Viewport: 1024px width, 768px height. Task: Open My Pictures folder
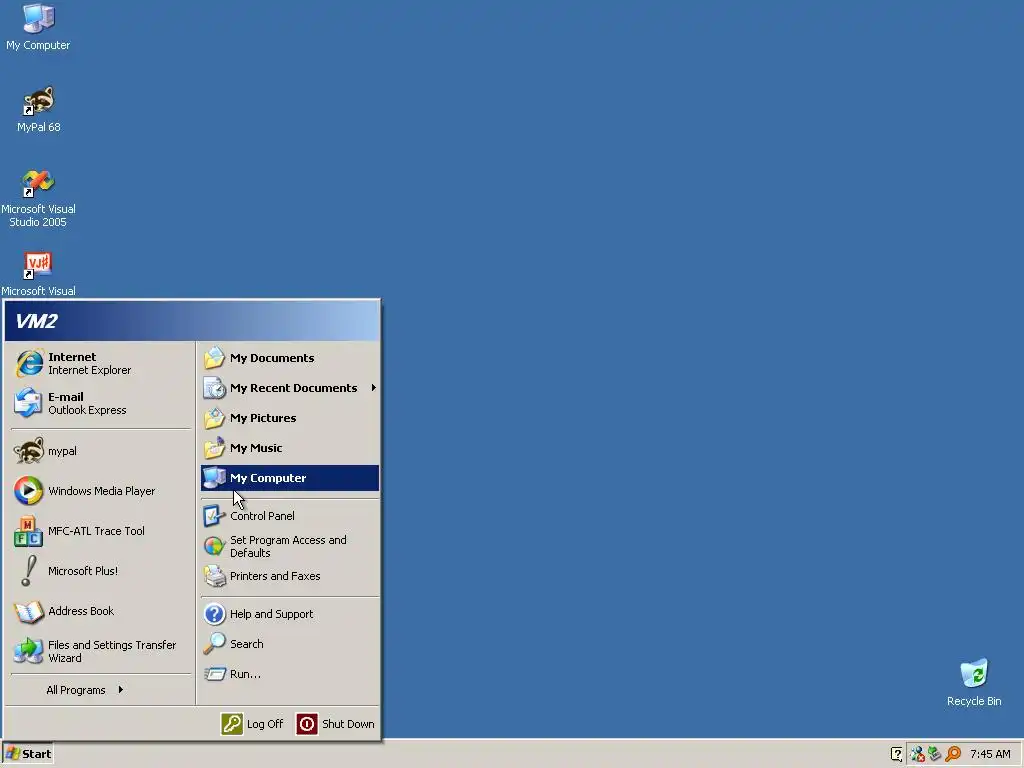coord(289,418)
